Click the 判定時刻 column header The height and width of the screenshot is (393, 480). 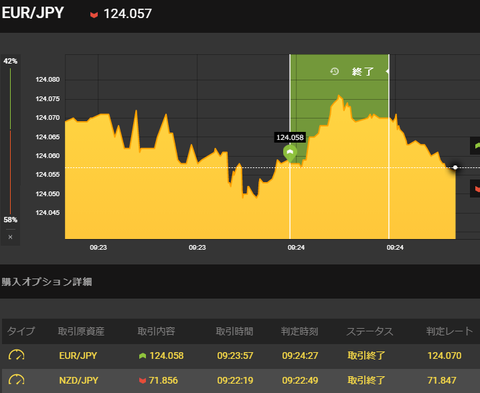click(299, 331)
